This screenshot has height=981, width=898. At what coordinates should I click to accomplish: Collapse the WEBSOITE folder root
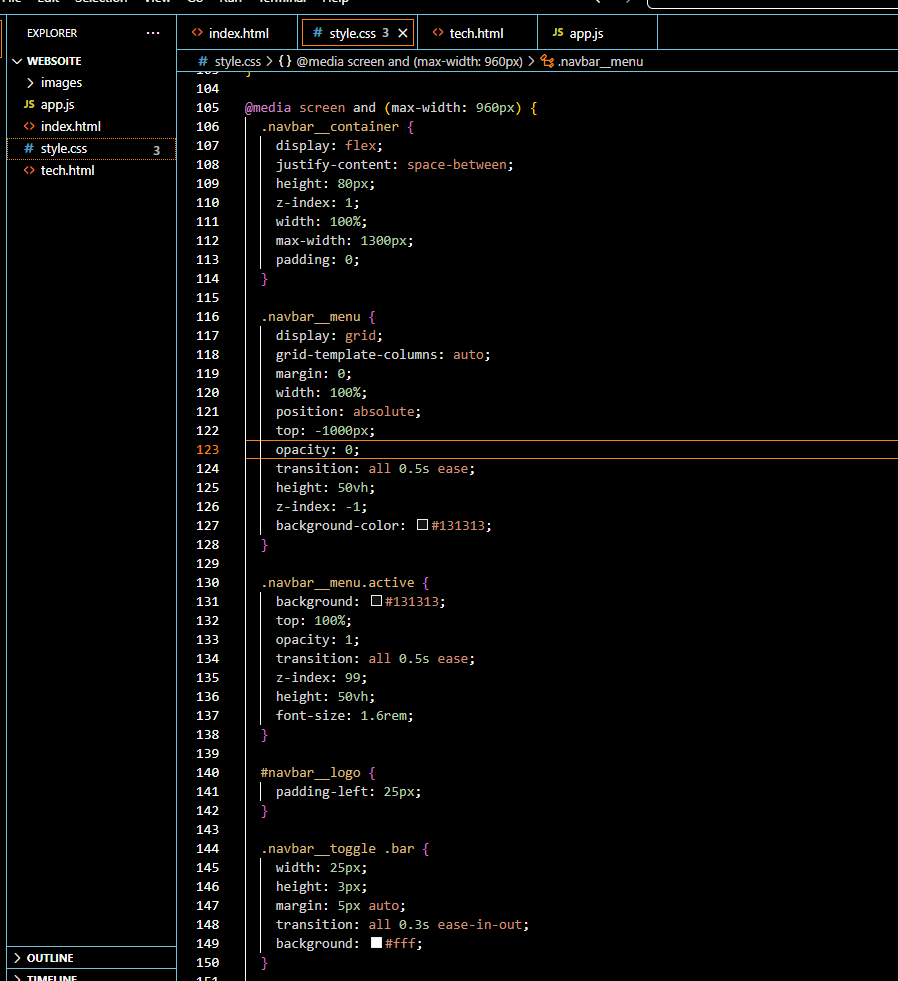(x=54, y=61)
